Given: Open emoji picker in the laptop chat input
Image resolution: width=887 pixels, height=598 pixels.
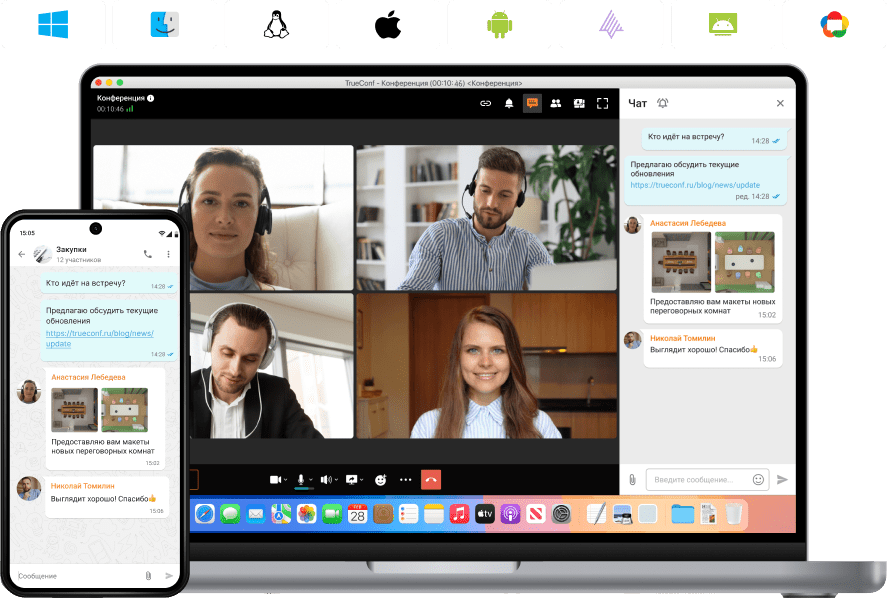Looking at the screenshot, I should tap(758, 479).
